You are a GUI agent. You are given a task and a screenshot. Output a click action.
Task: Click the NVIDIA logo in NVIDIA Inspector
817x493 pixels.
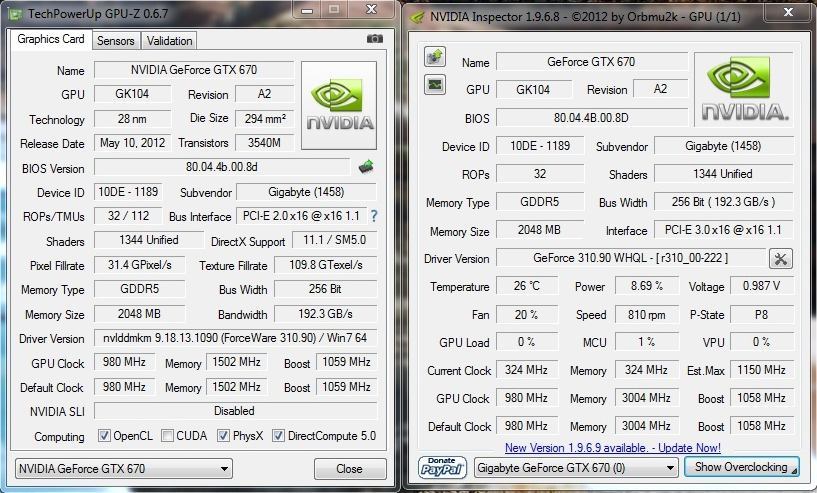(x=744, y=89)
